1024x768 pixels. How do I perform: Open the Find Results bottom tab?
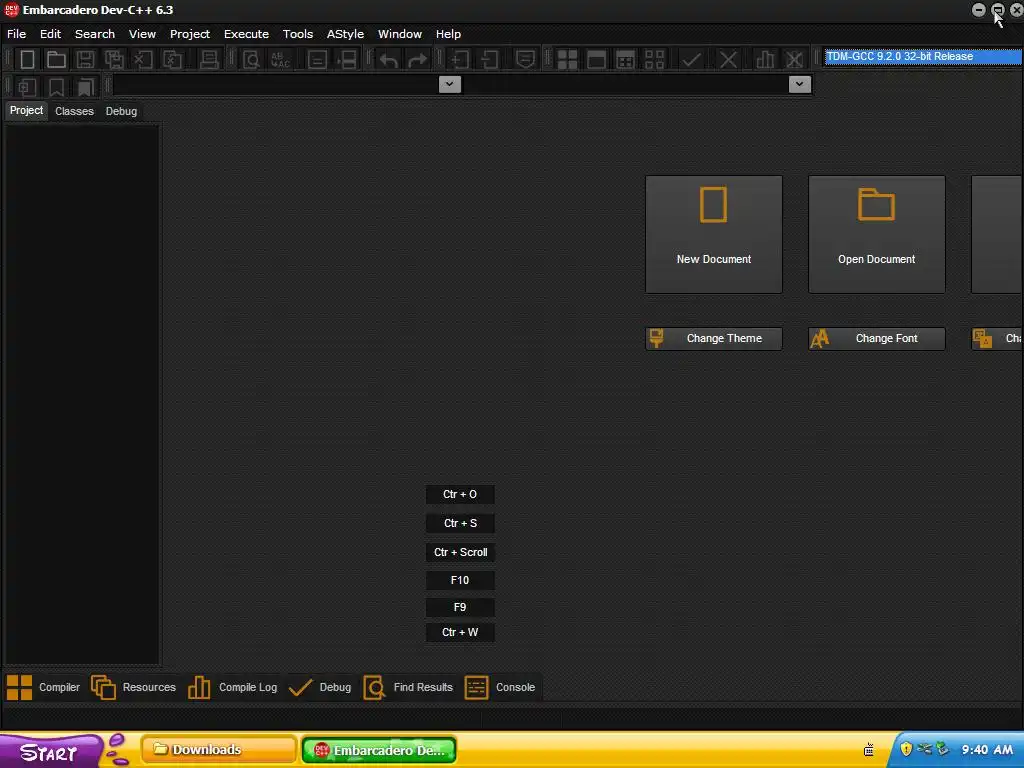tap(408, 687)
